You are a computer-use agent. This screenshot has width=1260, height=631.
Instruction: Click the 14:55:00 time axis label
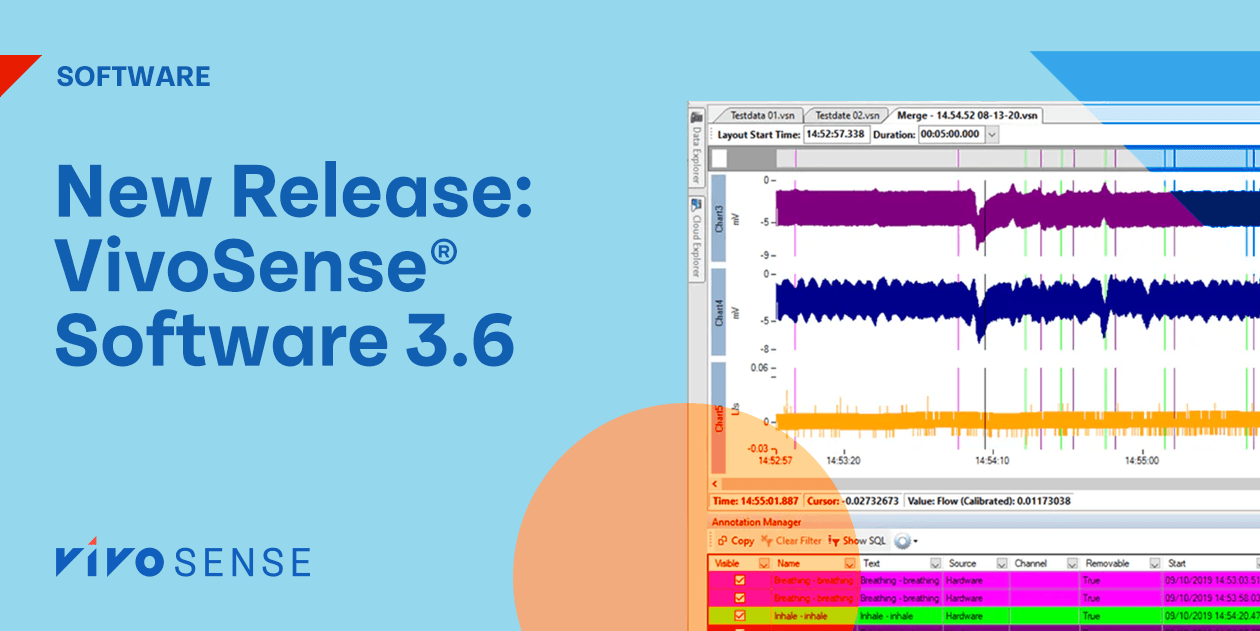coord(1141,461)
